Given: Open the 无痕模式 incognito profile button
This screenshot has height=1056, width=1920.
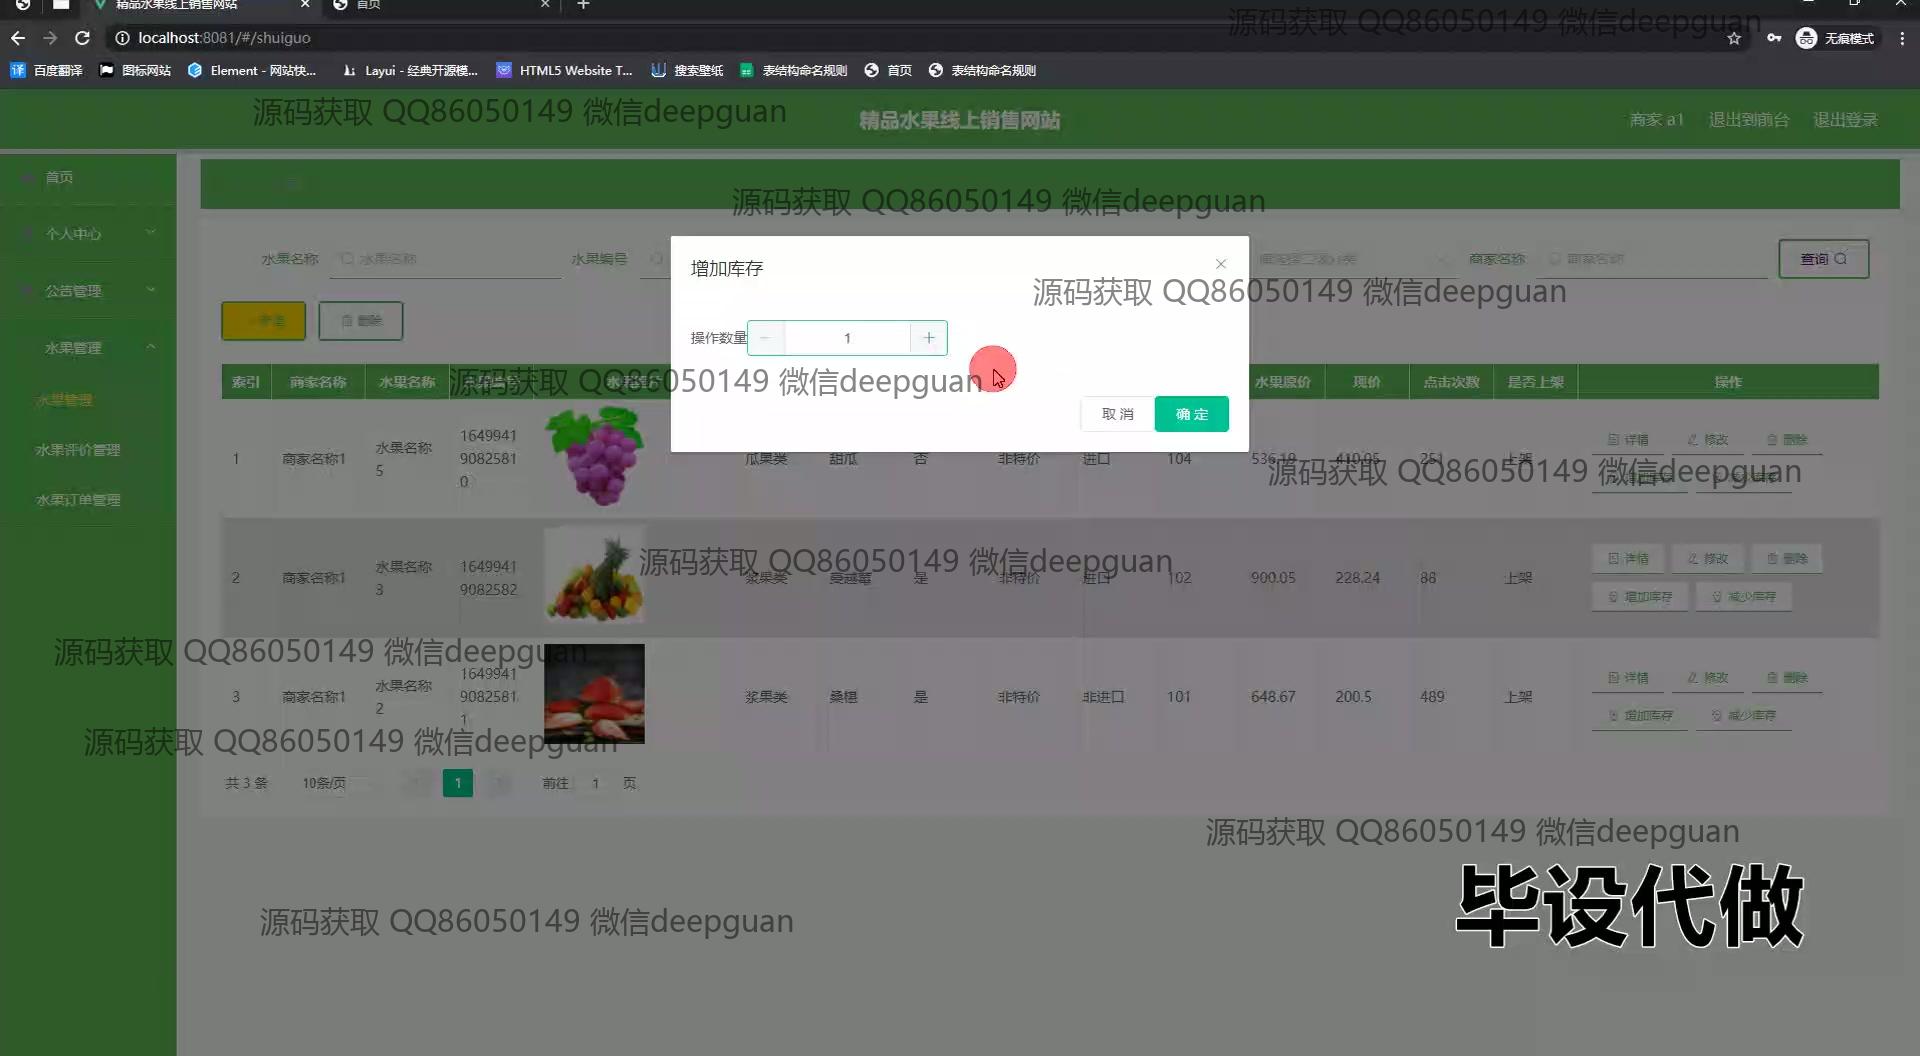Looking at the screenshot, I should pyautogui.click(x=1835, y=38).
